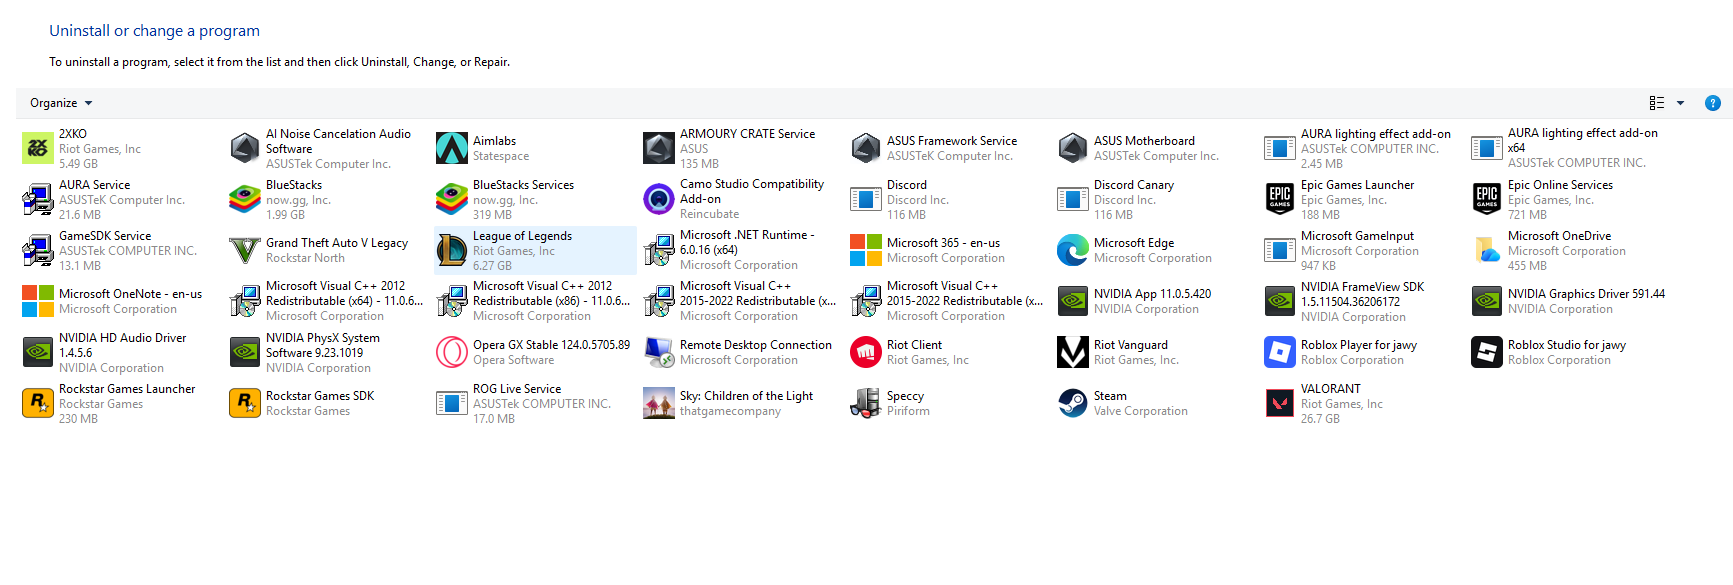Select the 2XKO program icon
Image resolution: width=1733 pixels, height=585 pixels.
38,148
